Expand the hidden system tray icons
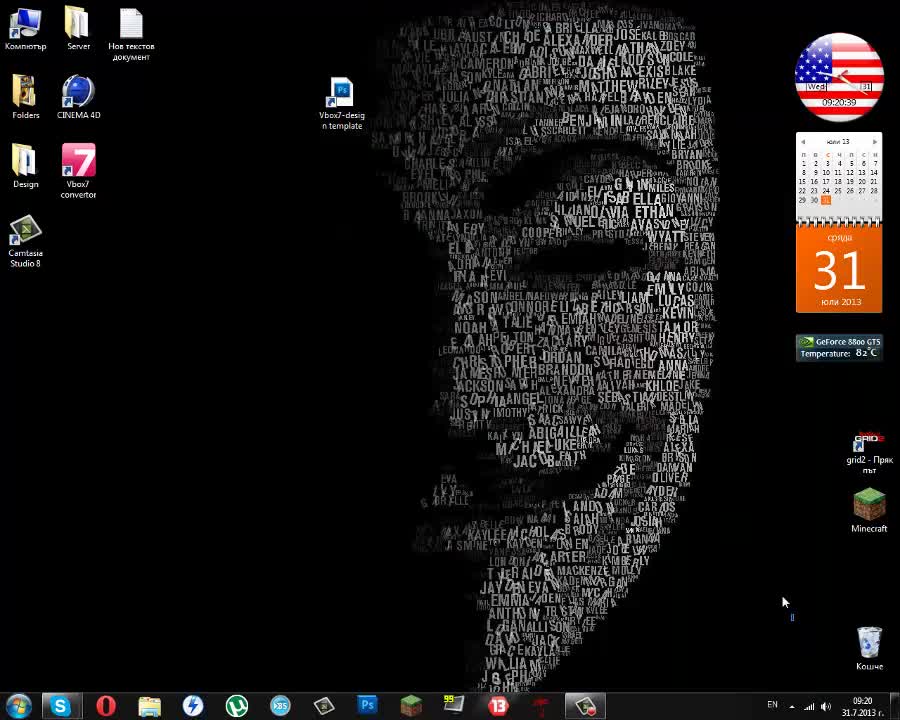Image resolution: width=900 pixels, height=720 pixels. [x=792, y=706]
